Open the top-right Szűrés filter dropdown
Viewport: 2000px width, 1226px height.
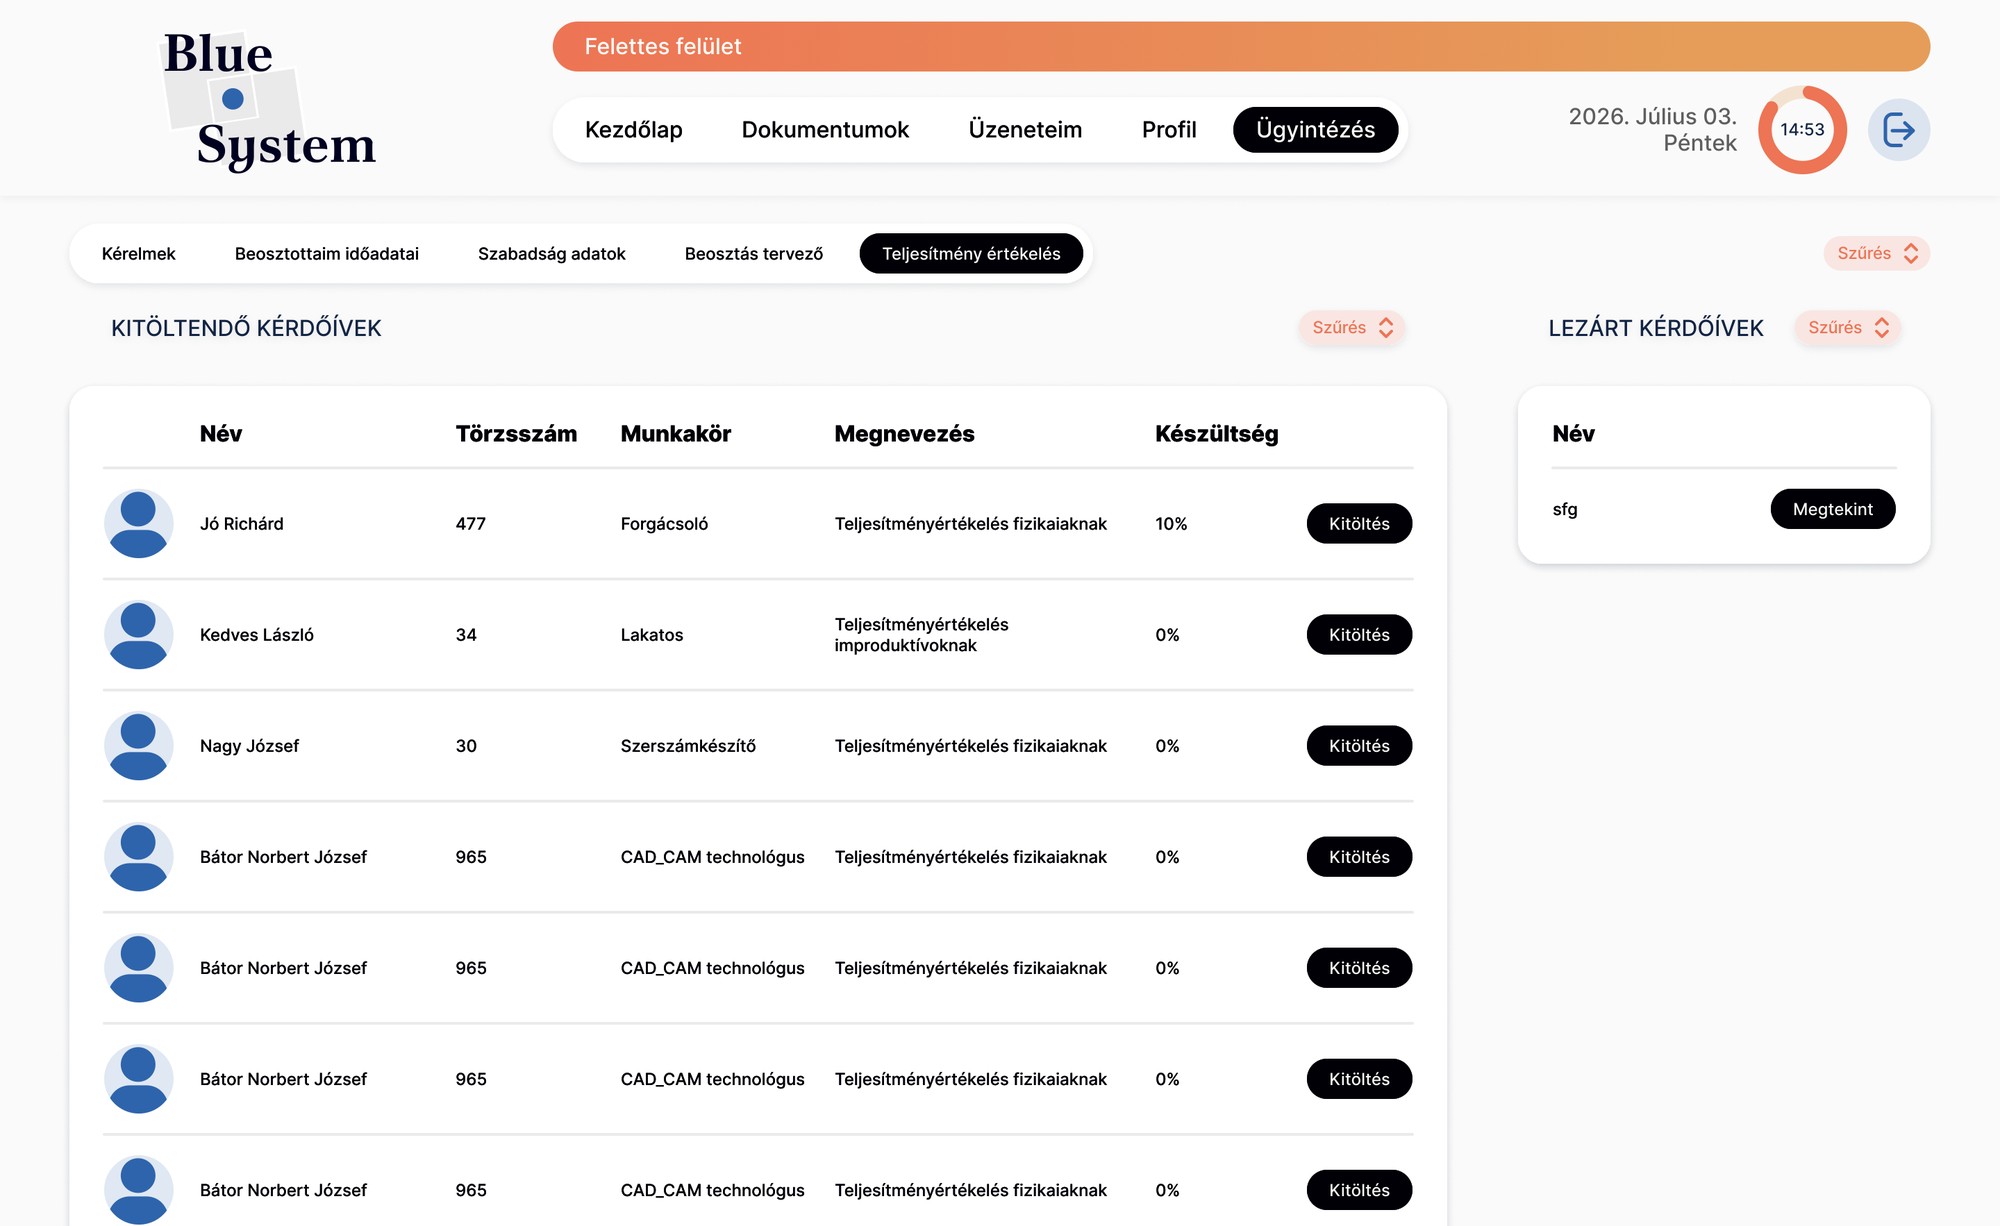(x=1876, y=253)
